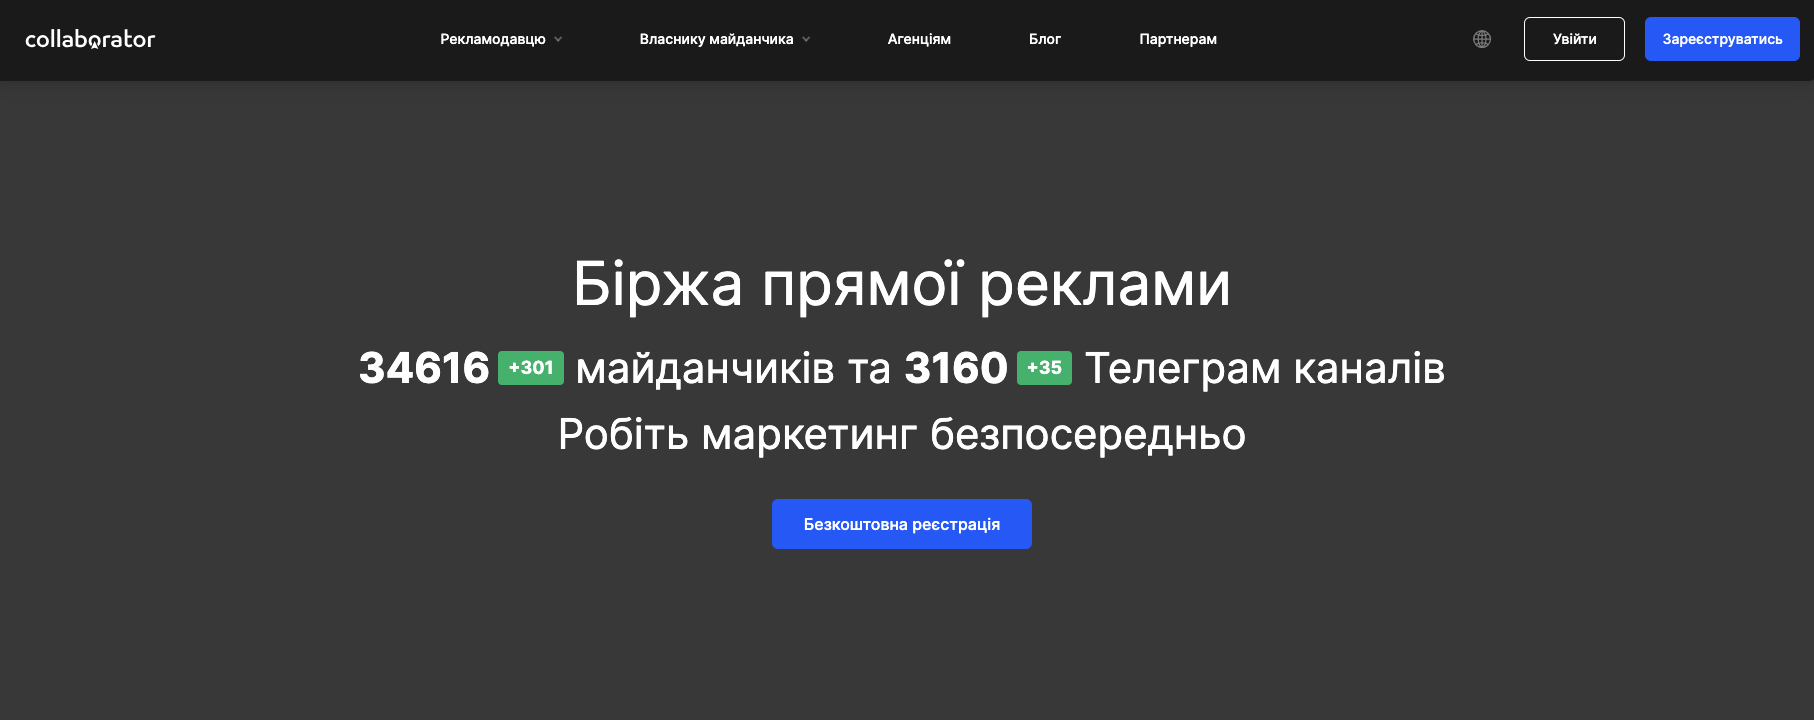This screenshot has height=720, width=1814.
Task: Click the Телеграм каналів text
Action: [x=1265, y=369]
